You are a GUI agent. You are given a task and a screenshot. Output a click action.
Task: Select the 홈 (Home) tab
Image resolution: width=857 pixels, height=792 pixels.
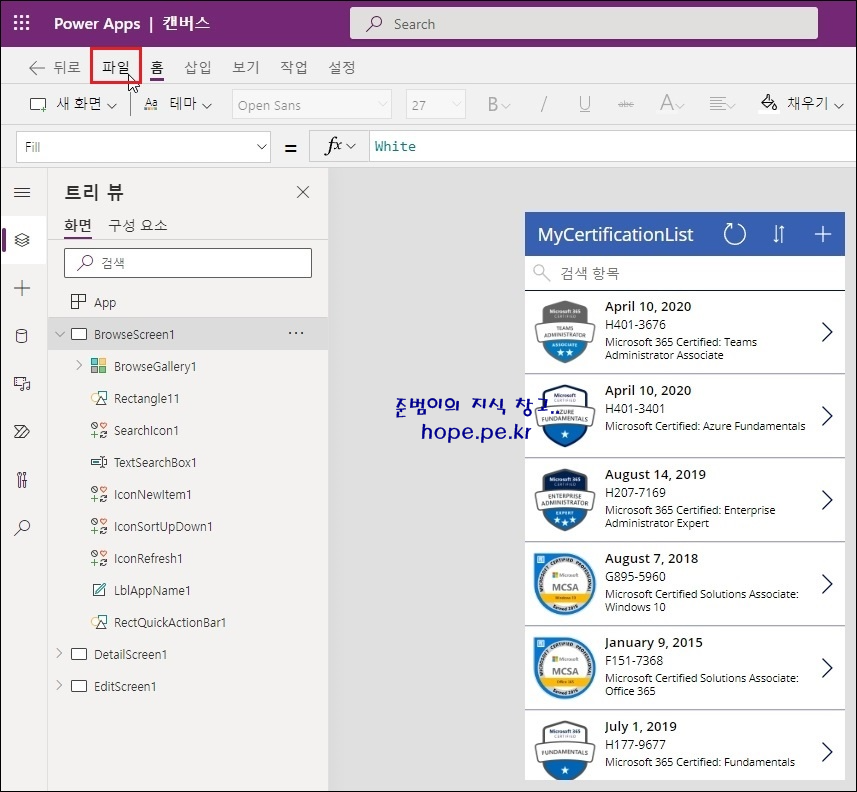[x=157, y=67]
